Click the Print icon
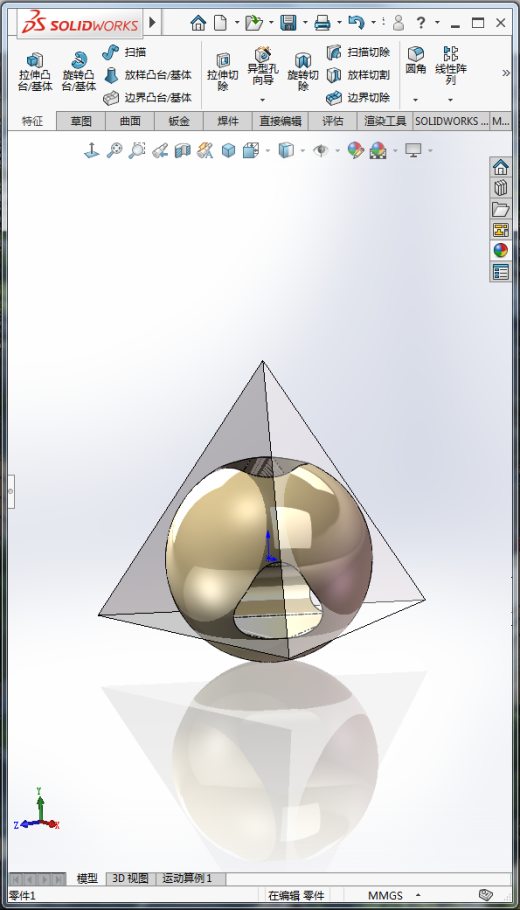Screen dimensions: 520x910 322,23
